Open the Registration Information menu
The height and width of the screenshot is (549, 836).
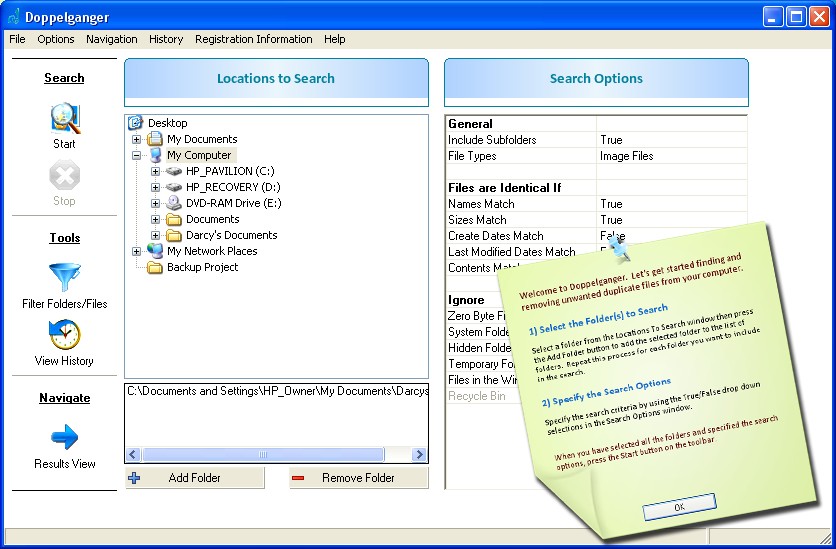pyautogui.click(x=253, y=39)
